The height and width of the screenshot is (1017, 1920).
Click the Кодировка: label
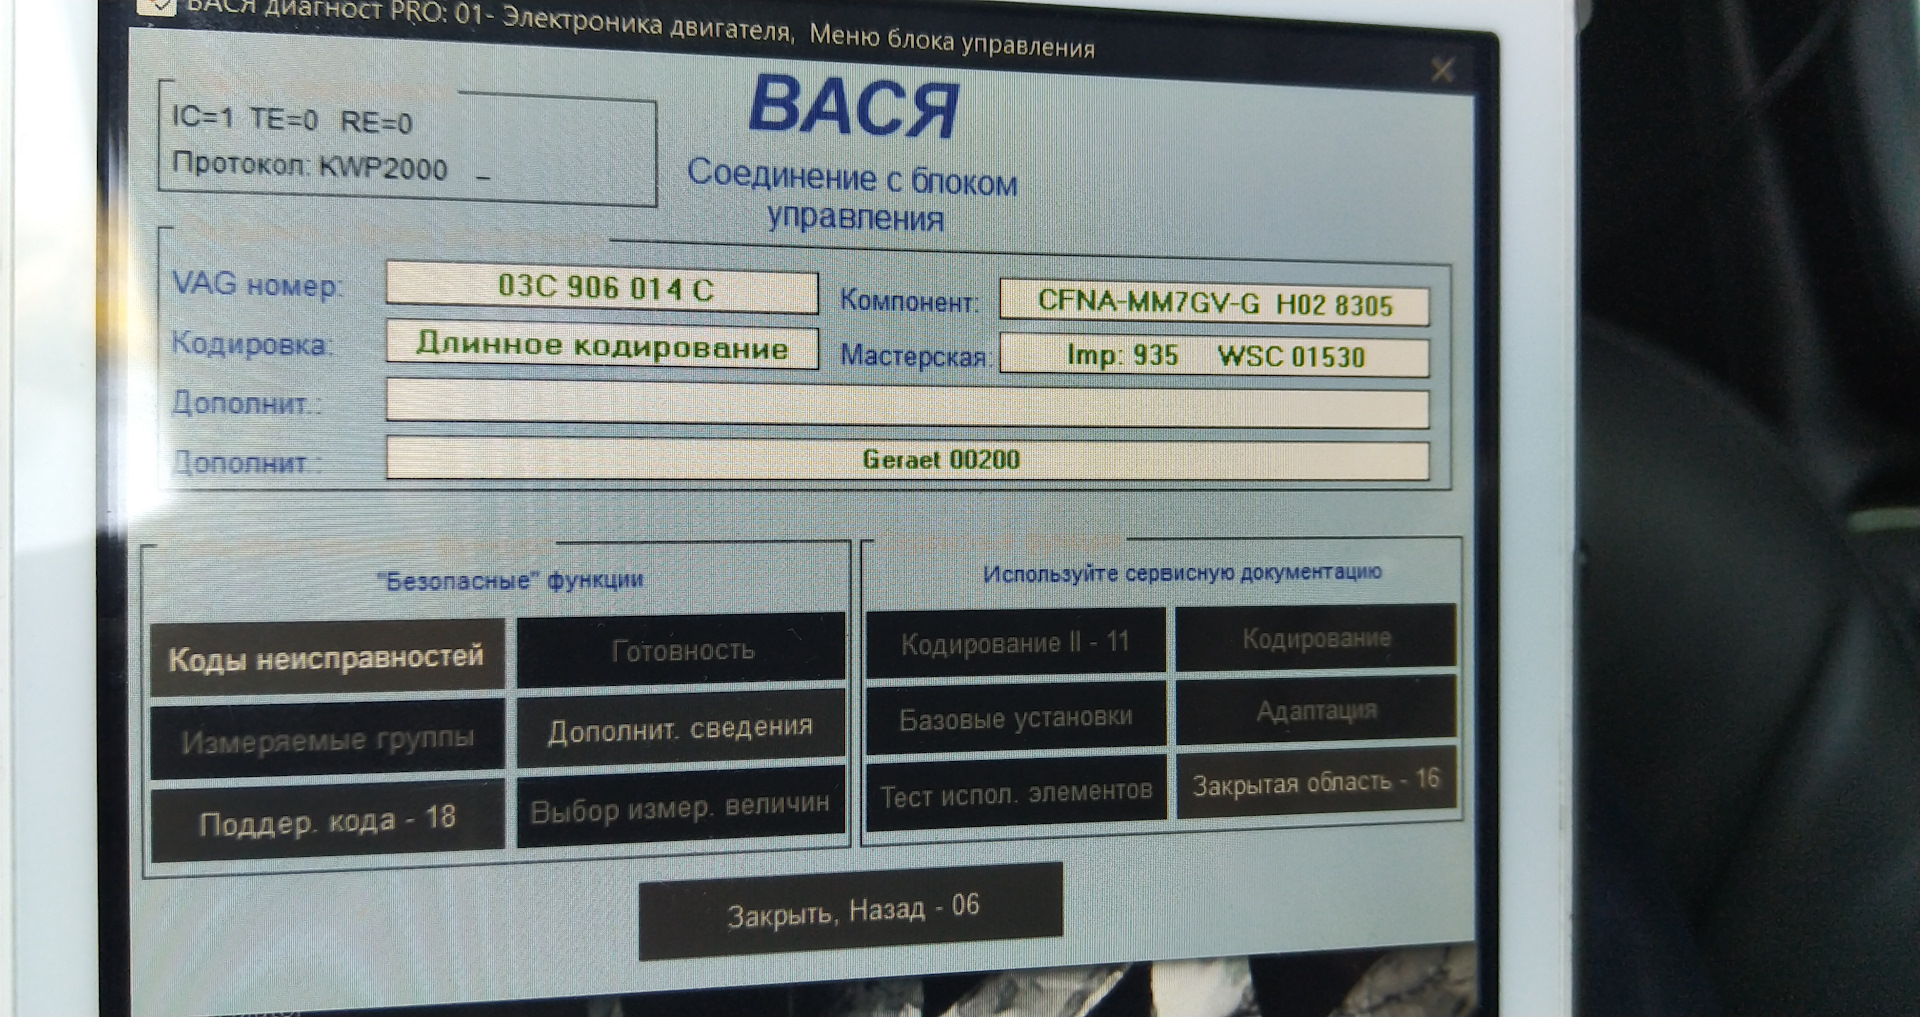[x=251, y=343]
